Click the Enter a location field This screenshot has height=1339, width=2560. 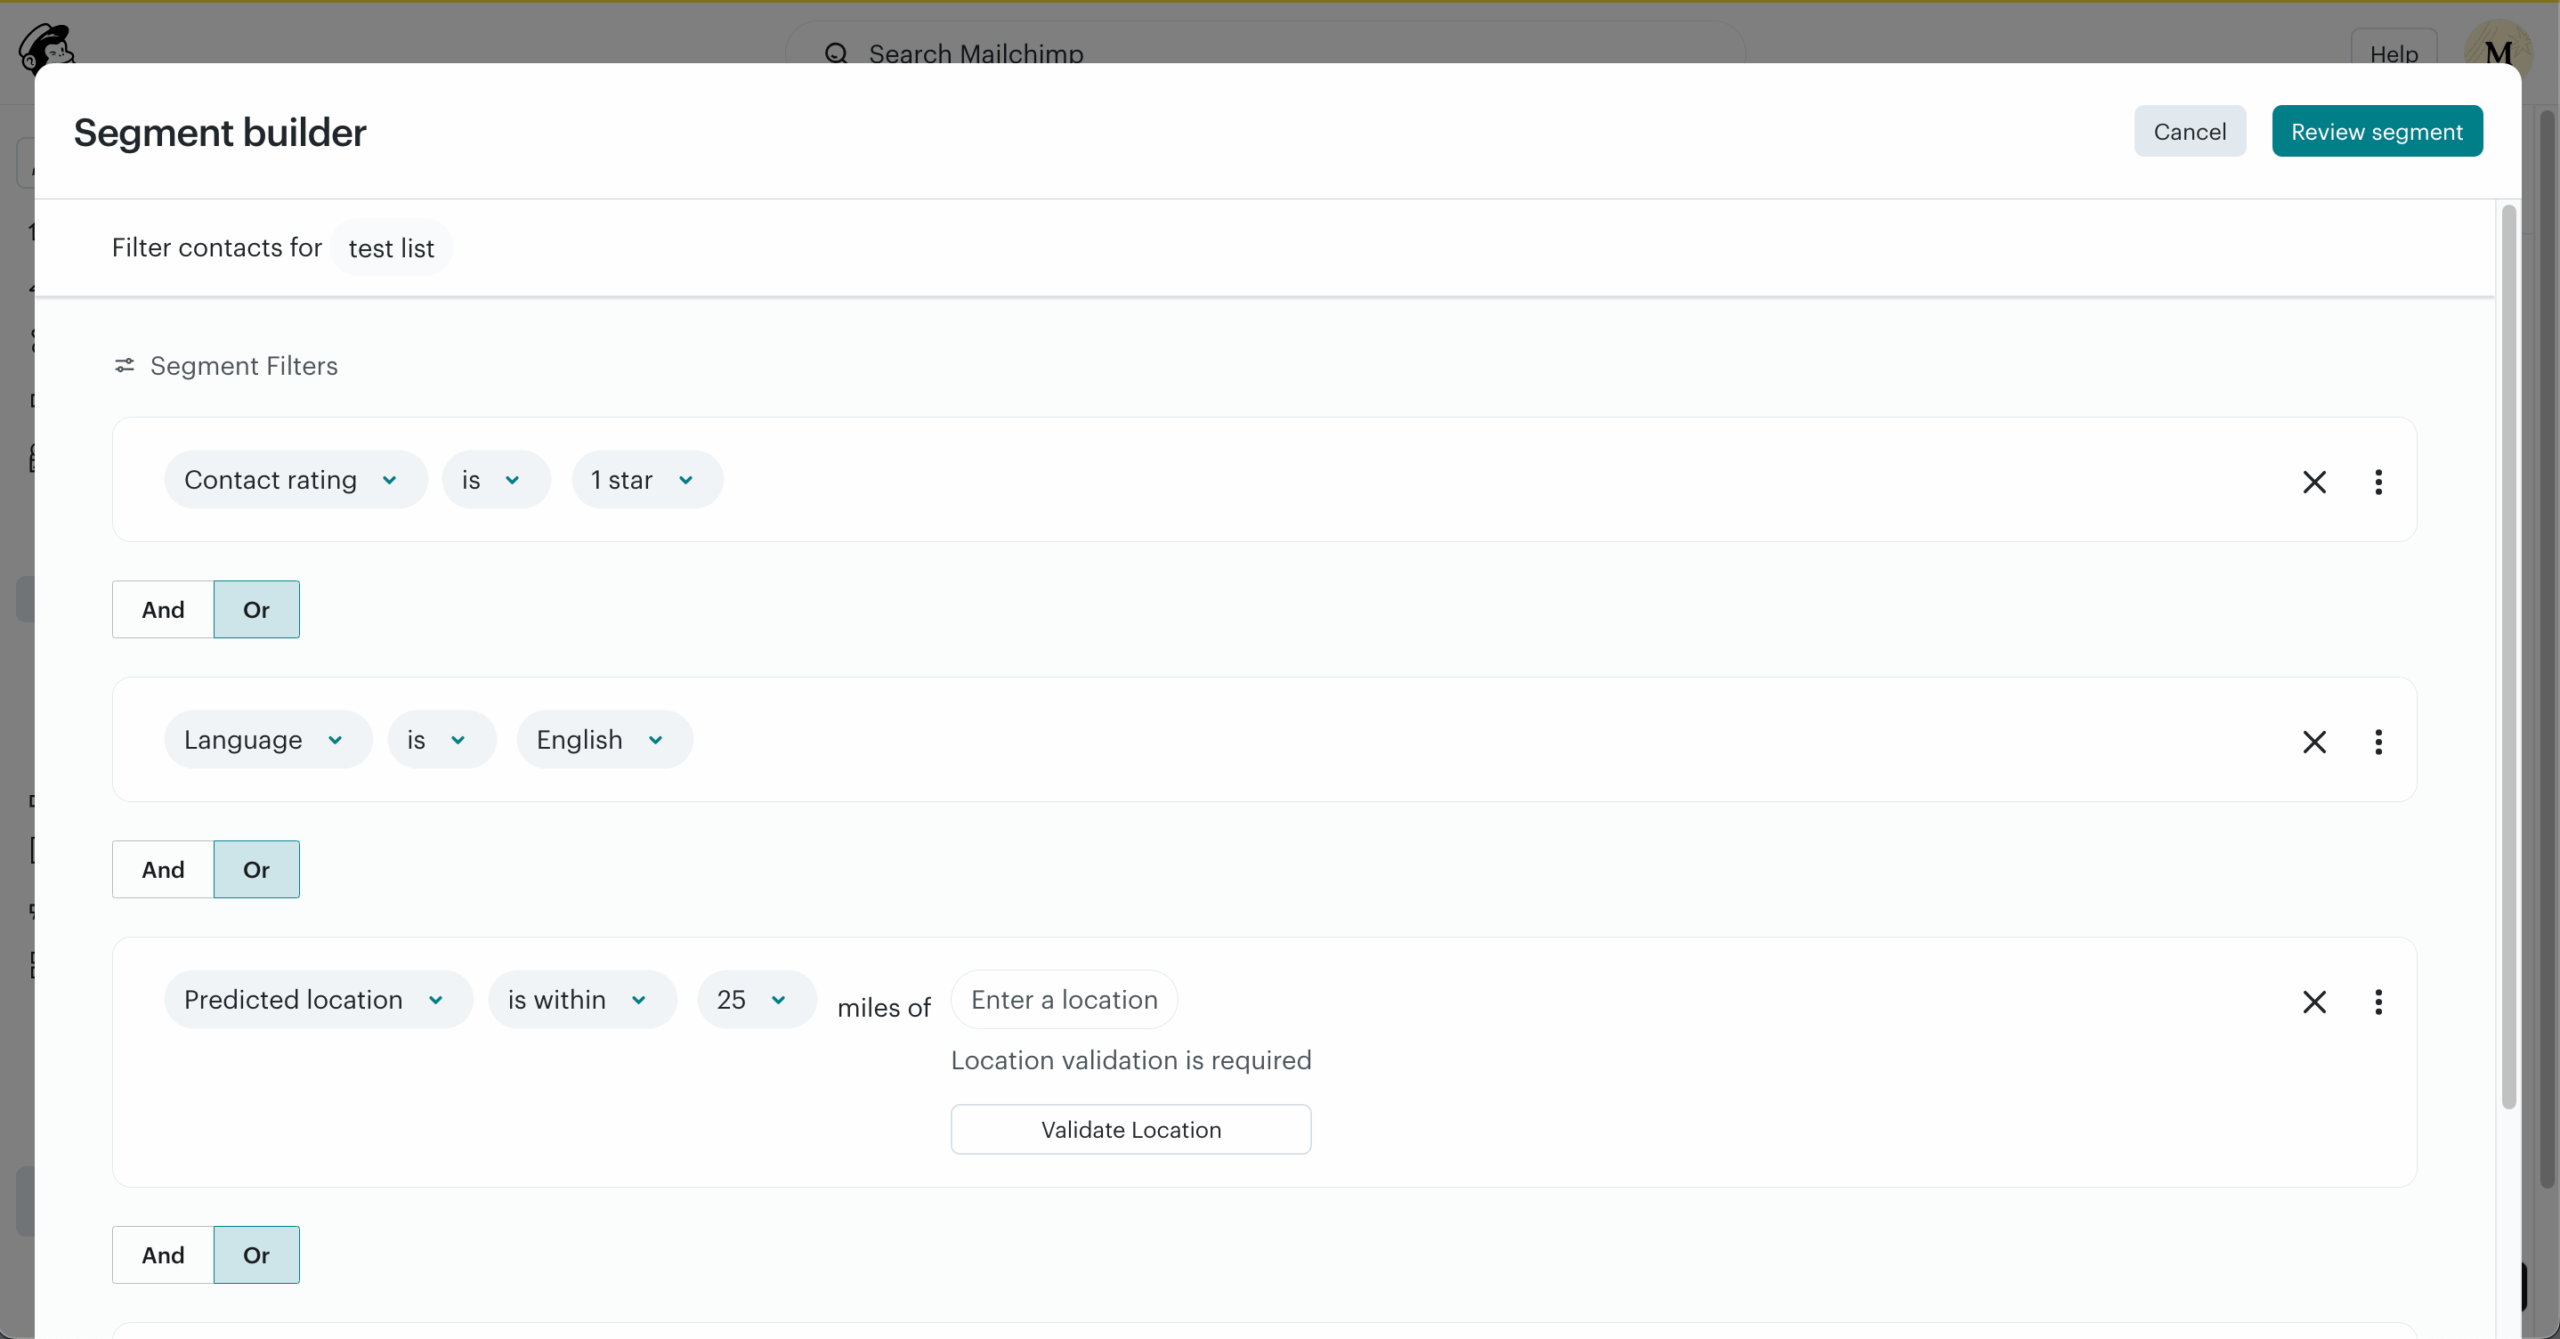pyautogui.click(x=1064, y=1000)
